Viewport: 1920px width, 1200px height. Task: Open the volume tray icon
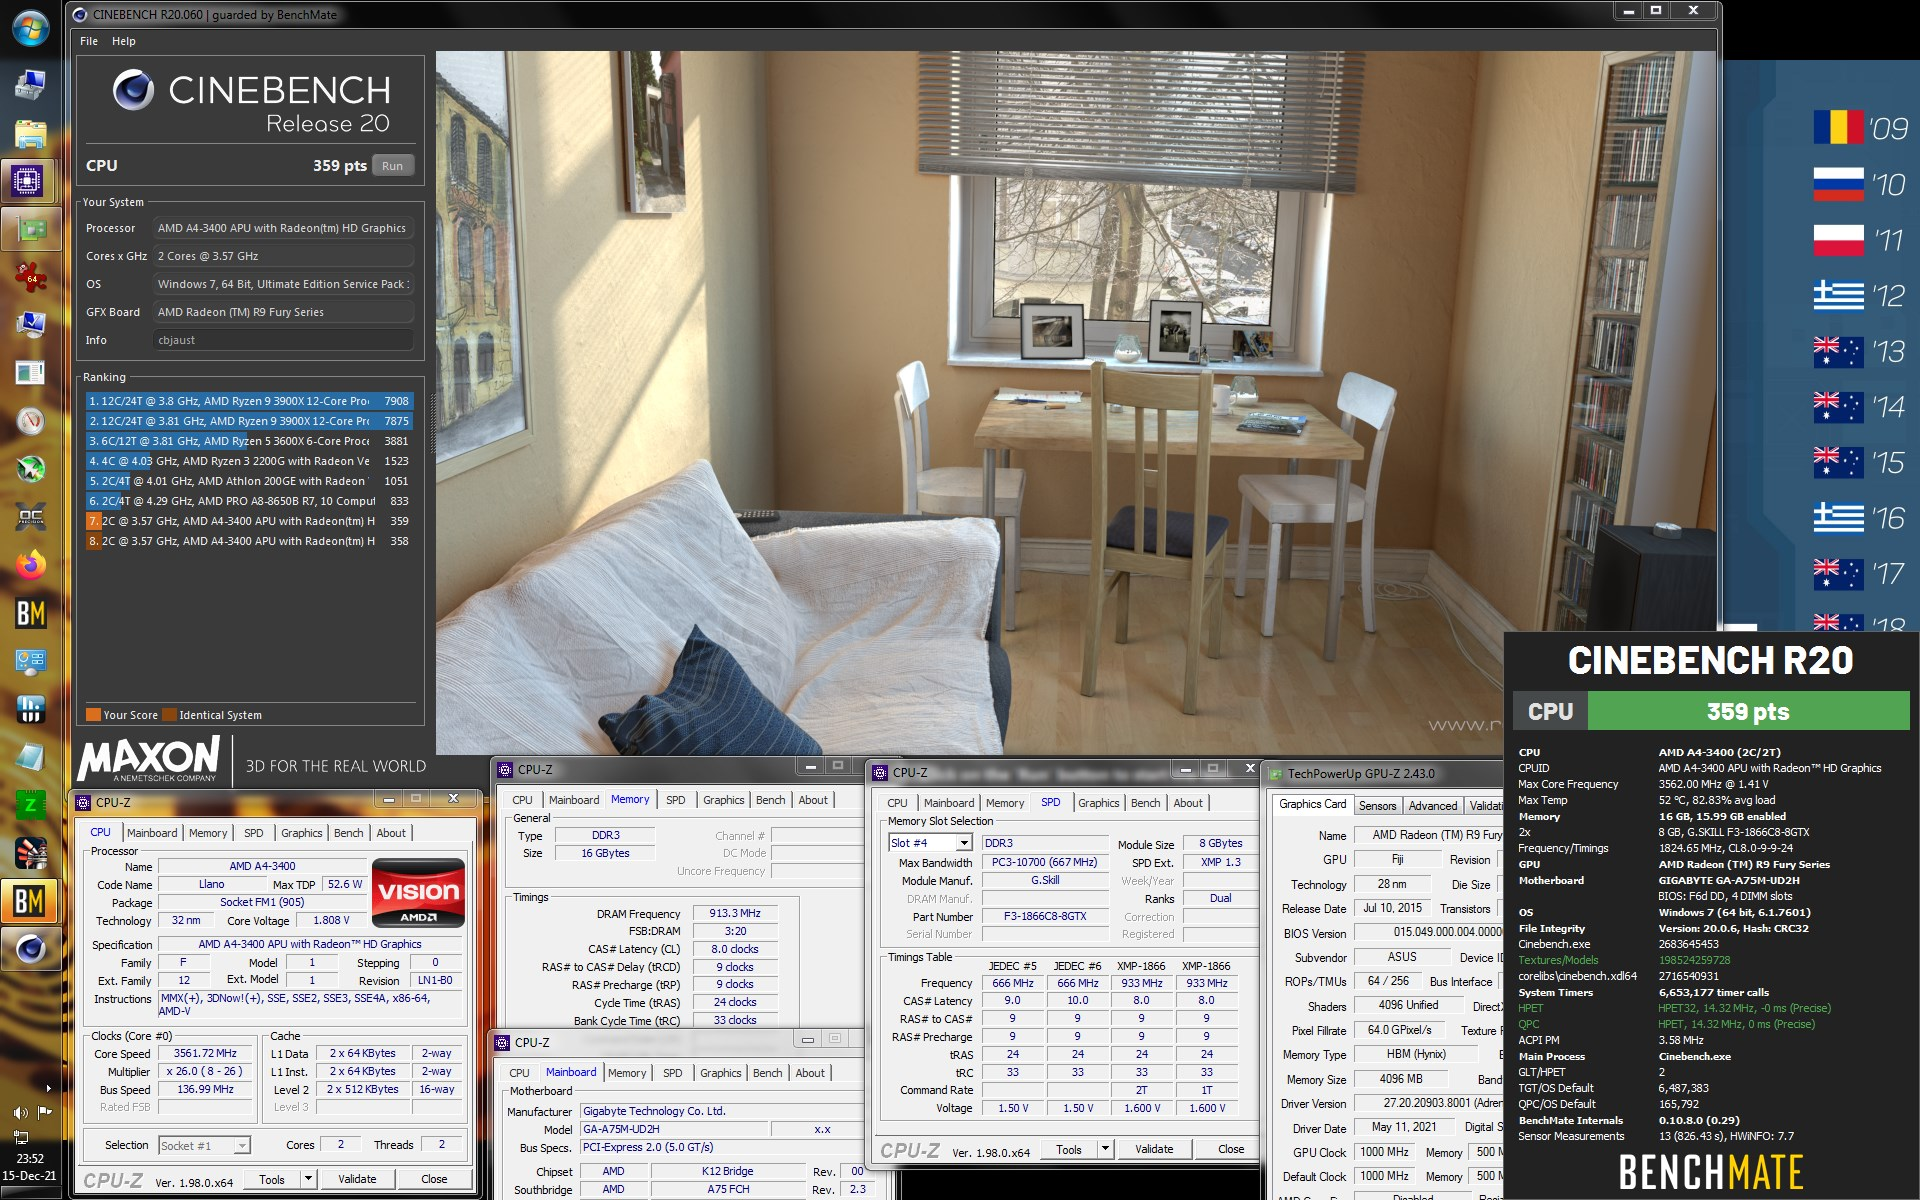20,1112
